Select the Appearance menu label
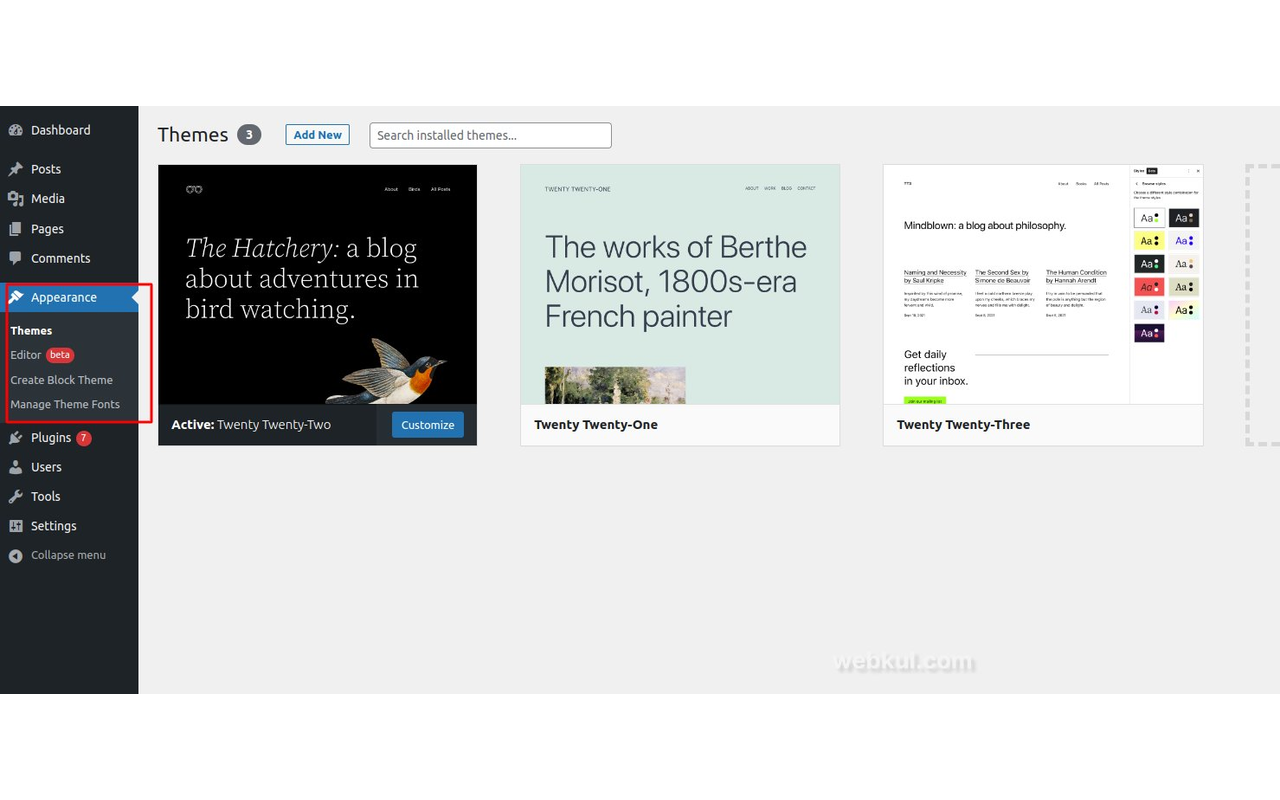Image resolution: width=1280 pixels, height=800 pixels. (x=64, y=297)
